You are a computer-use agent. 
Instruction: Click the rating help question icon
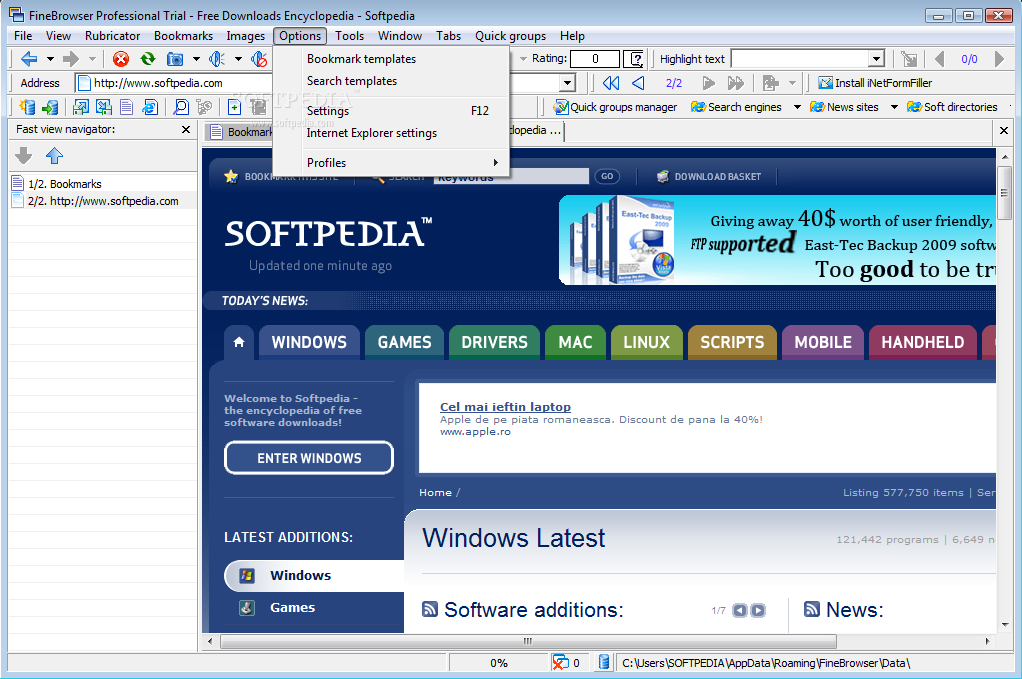pos(634,59)
